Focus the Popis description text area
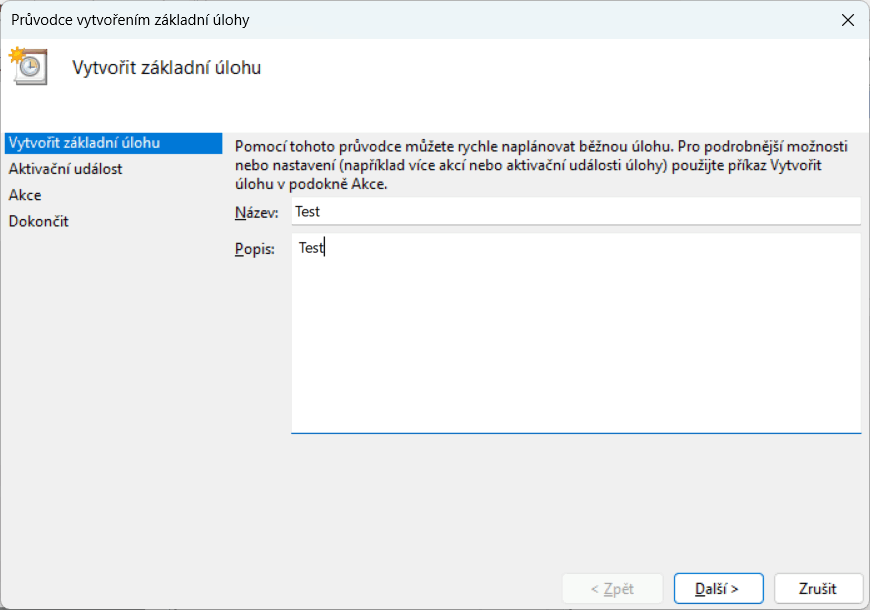870x610 pixels. (575, 333)
